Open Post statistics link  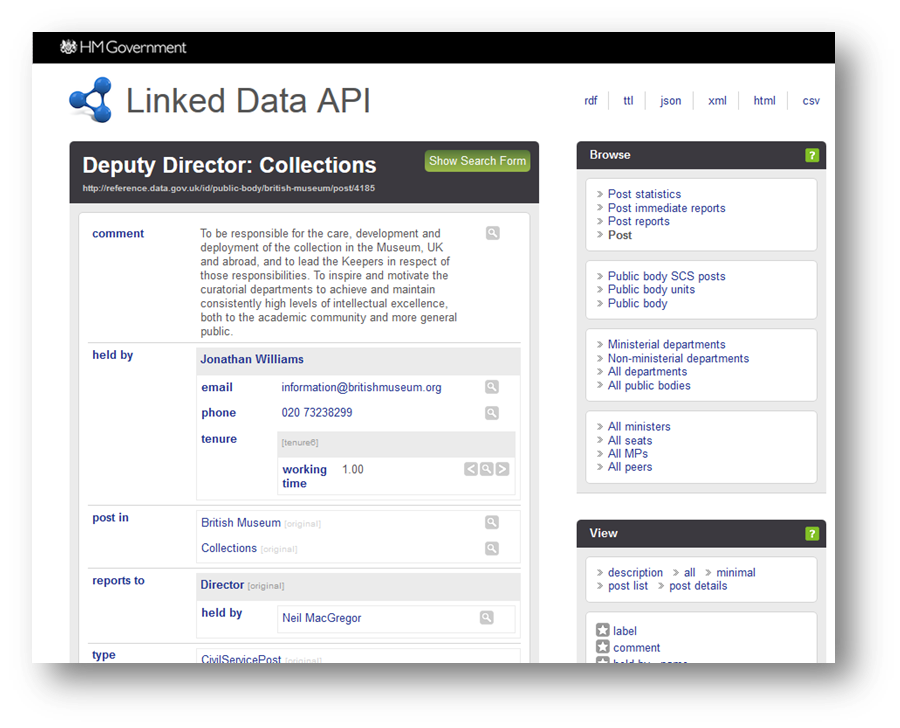(644, 194)
